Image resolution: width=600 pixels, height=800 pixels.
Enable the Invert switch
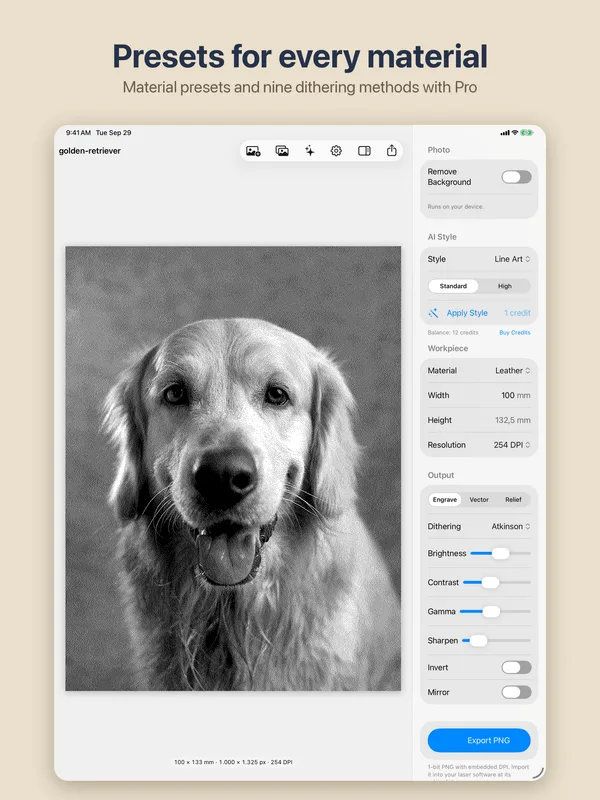516,667
